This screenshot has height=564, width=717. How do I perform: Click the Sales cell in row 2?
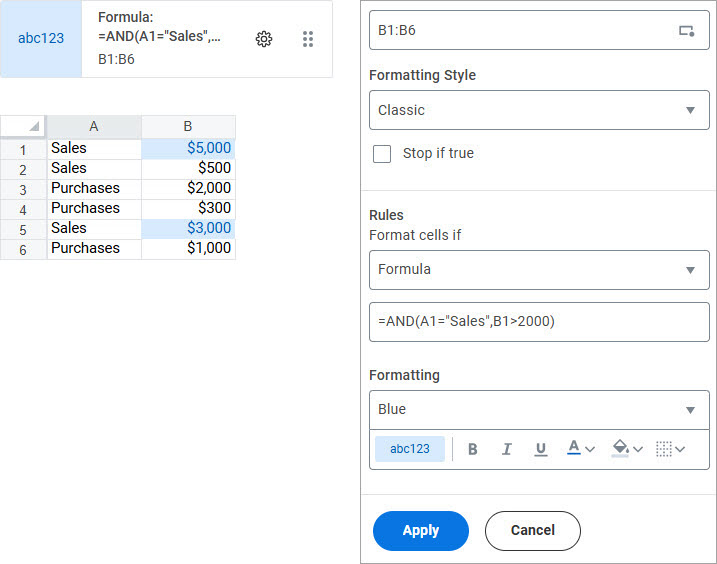[x=94, y=168]
